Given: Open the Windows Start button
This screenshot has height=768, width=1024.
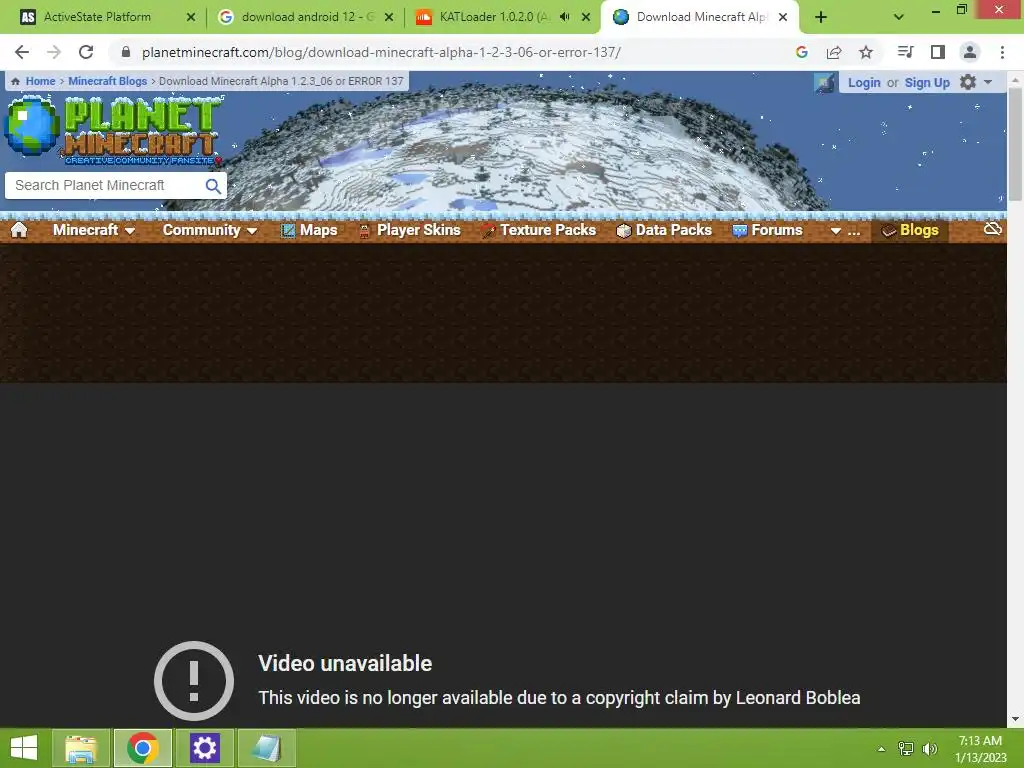Looking at the screenshot, I should pos(24,748).
